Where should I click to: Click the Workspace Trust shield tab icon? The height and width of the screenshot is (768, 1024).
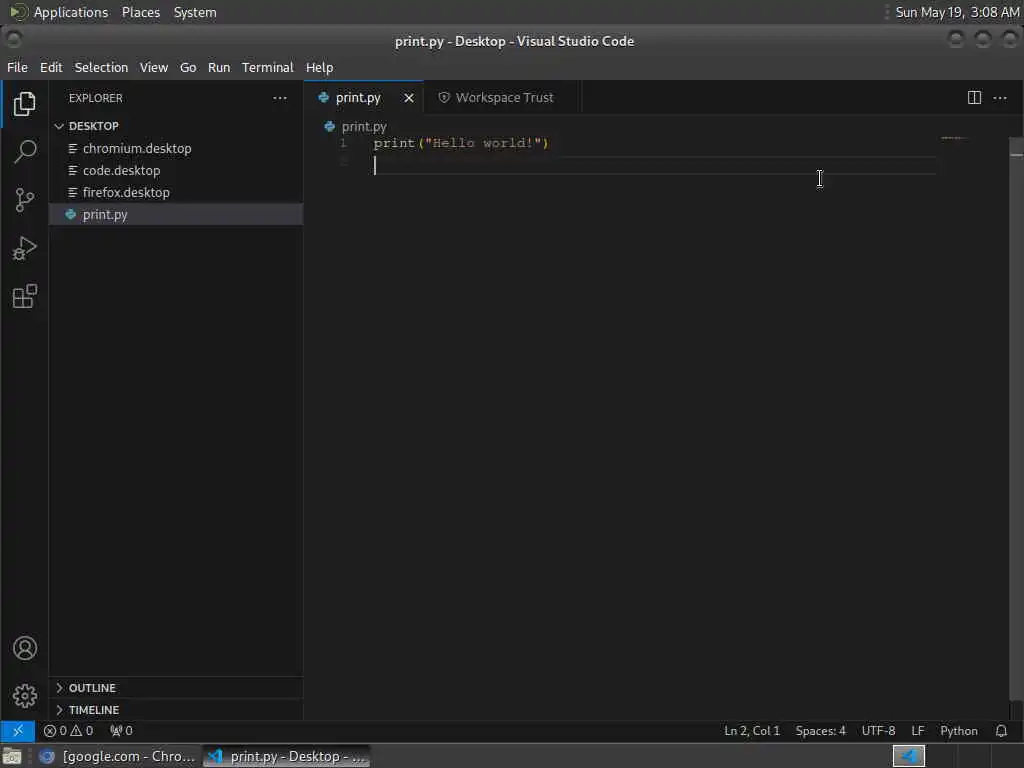click(444, 98)
